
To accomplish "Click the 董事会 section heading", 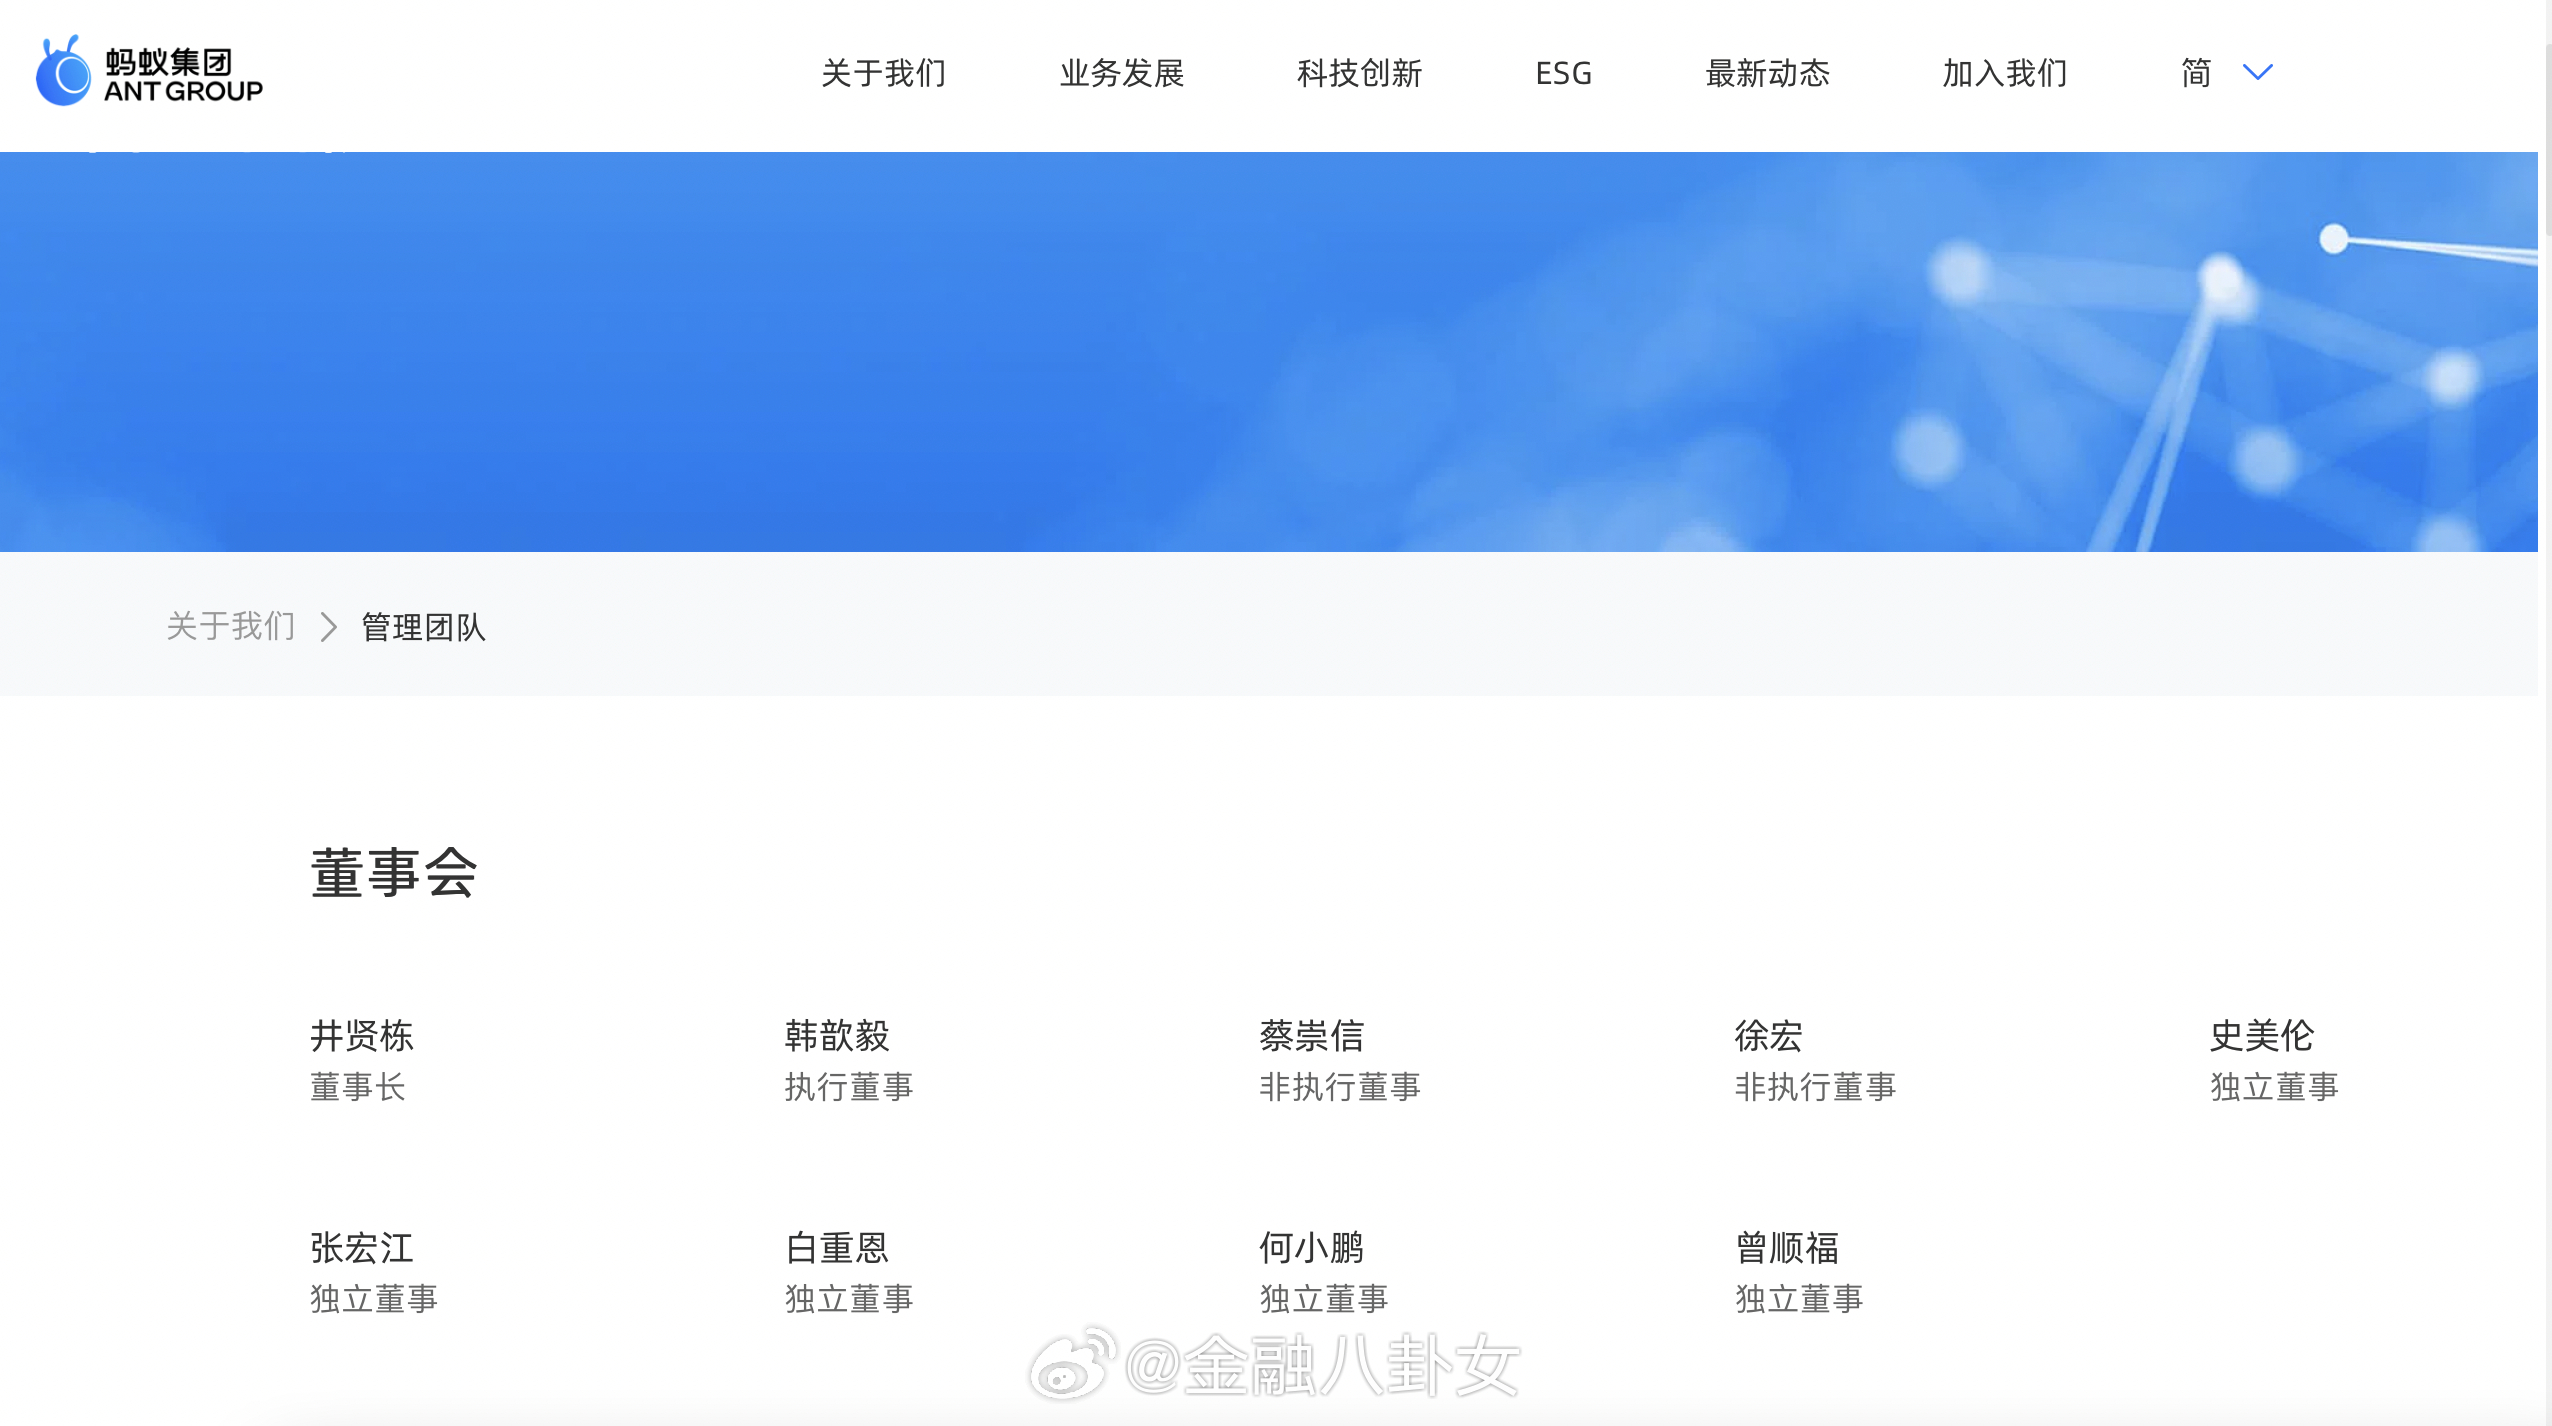I will tap(393, 873).
